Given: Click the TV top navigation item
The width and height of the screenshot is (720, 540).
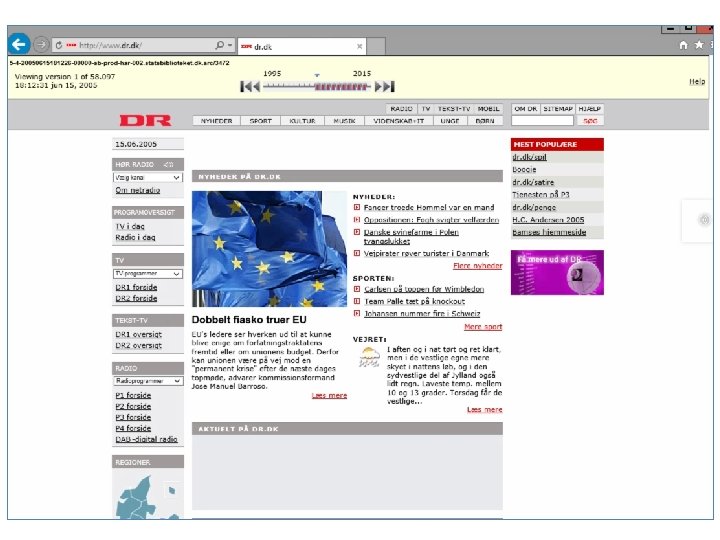Looking at the screenshot, I should click(x=426, y=109).
